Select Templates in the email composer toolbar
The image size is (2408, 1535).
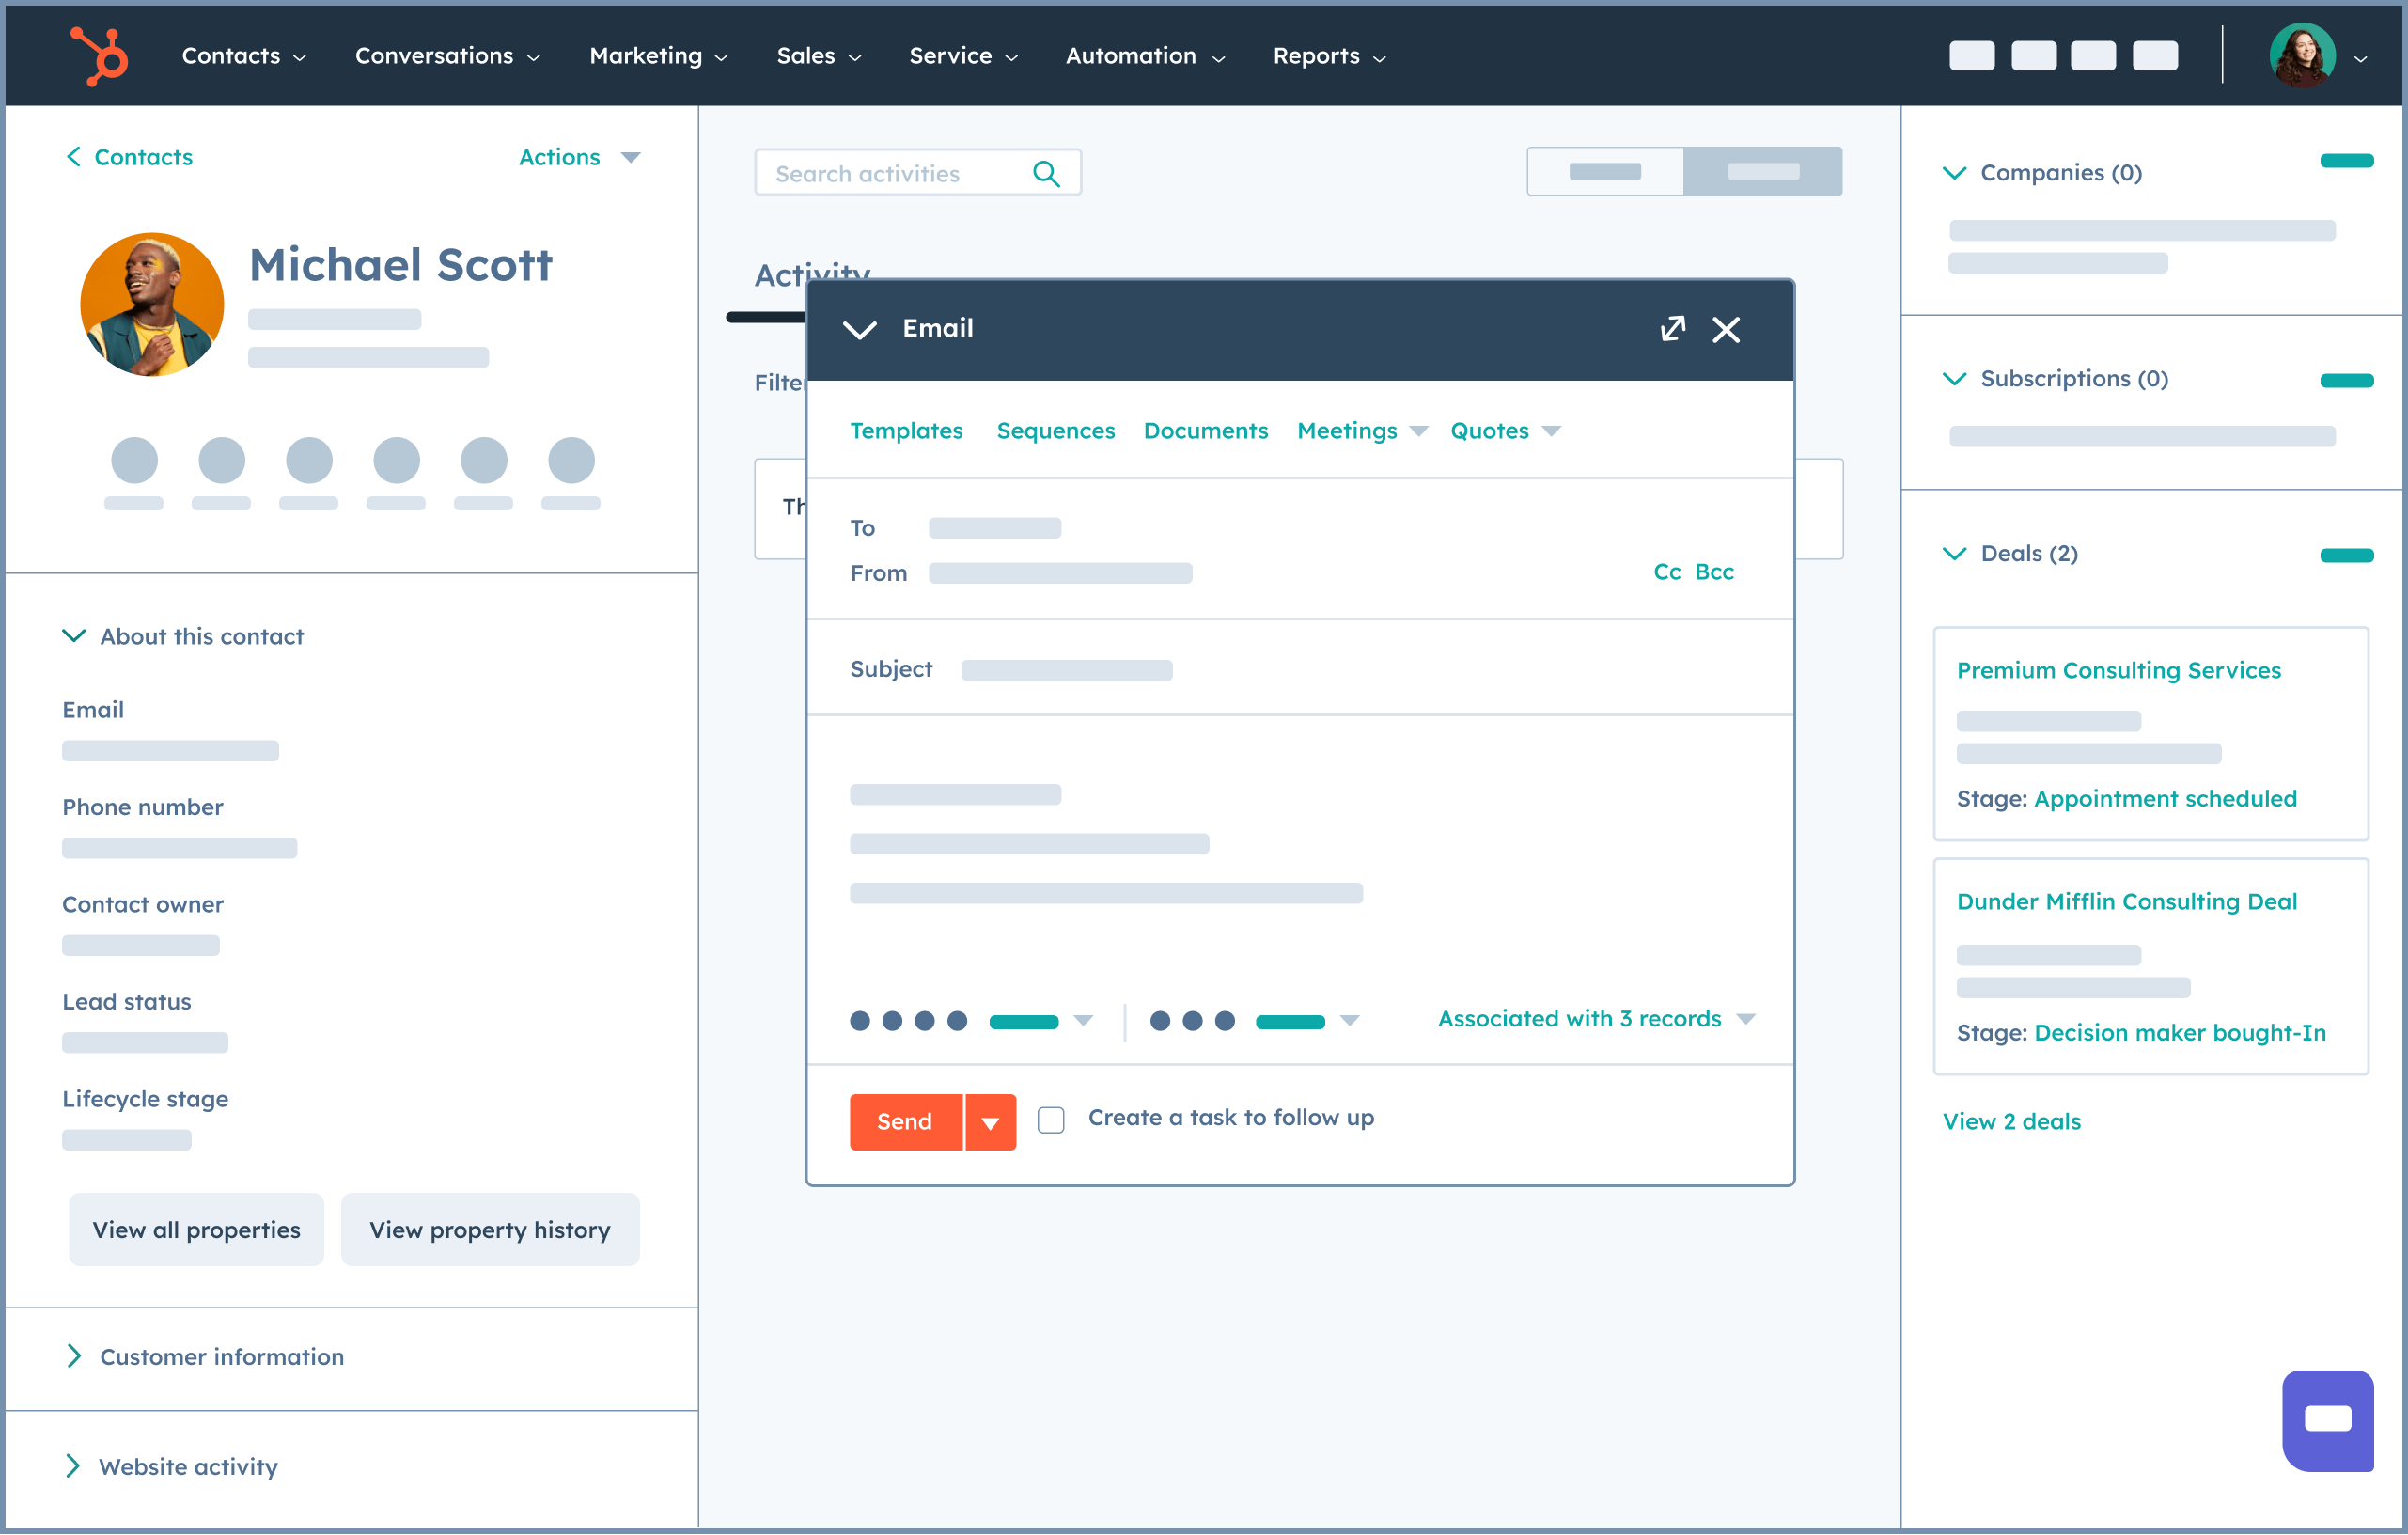click(x=906, y=430)
